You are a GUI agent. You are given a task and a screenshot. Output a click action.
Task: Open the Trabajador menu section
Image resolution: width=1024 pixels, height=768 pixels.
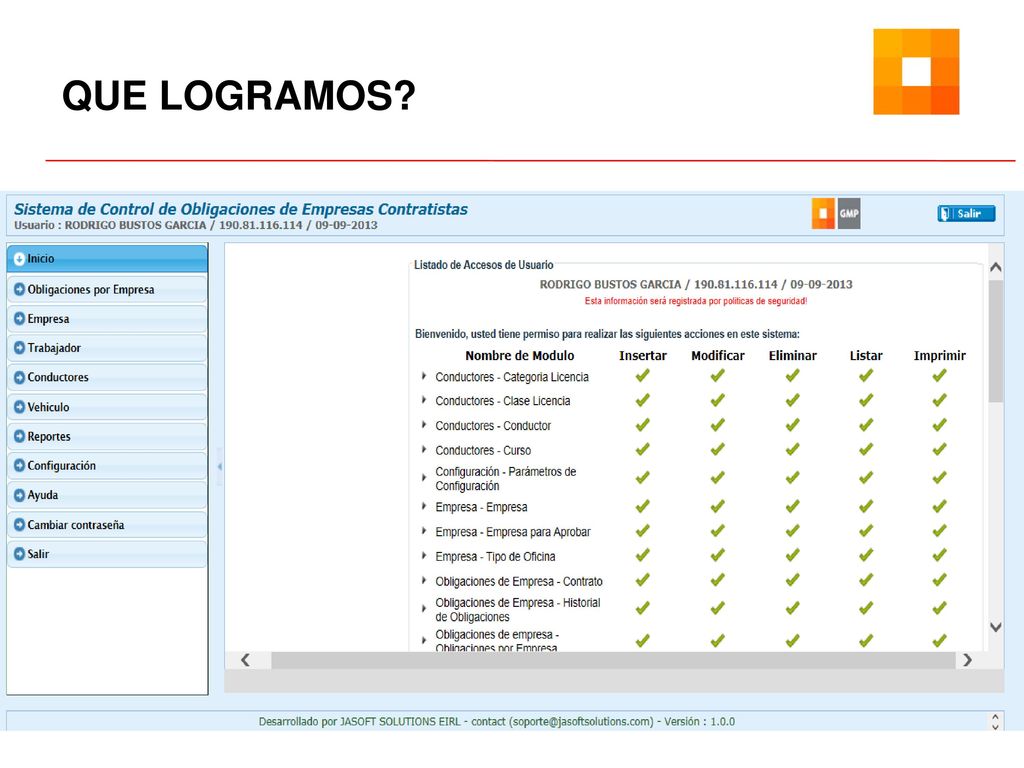click(x=107, y=348)
